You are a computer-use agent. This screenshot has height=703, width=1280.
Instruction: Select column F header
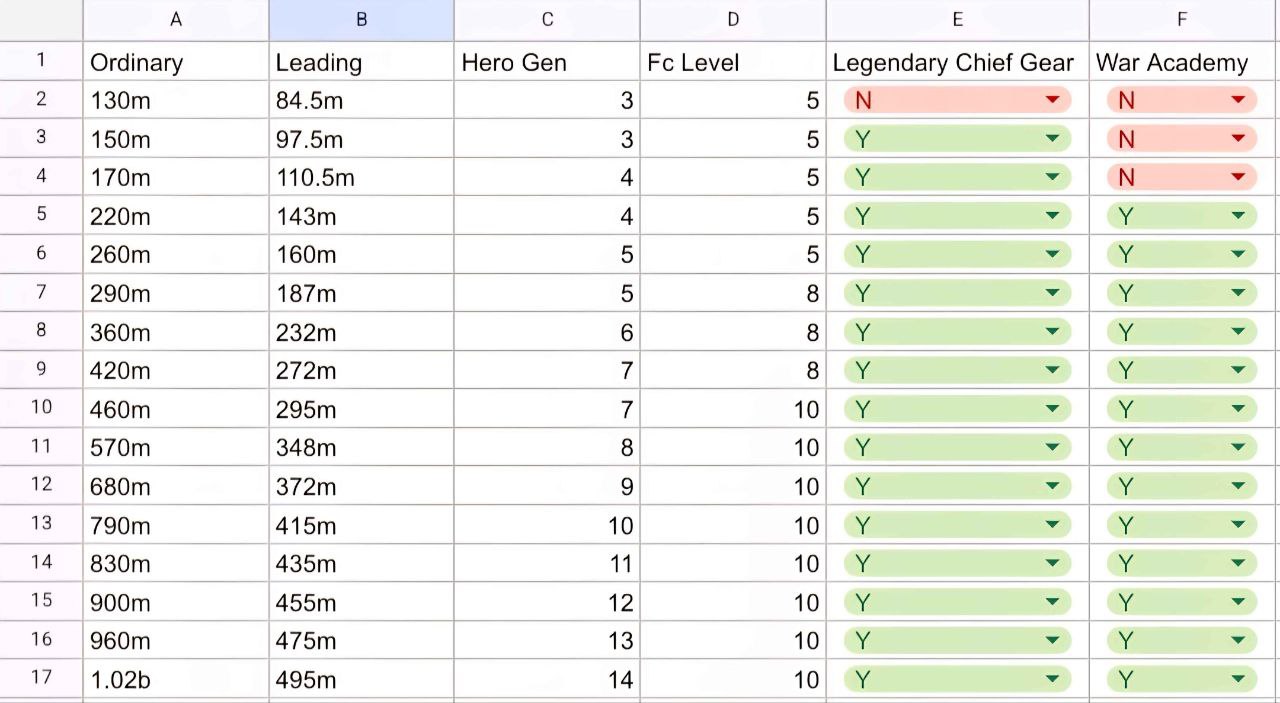1184,20
